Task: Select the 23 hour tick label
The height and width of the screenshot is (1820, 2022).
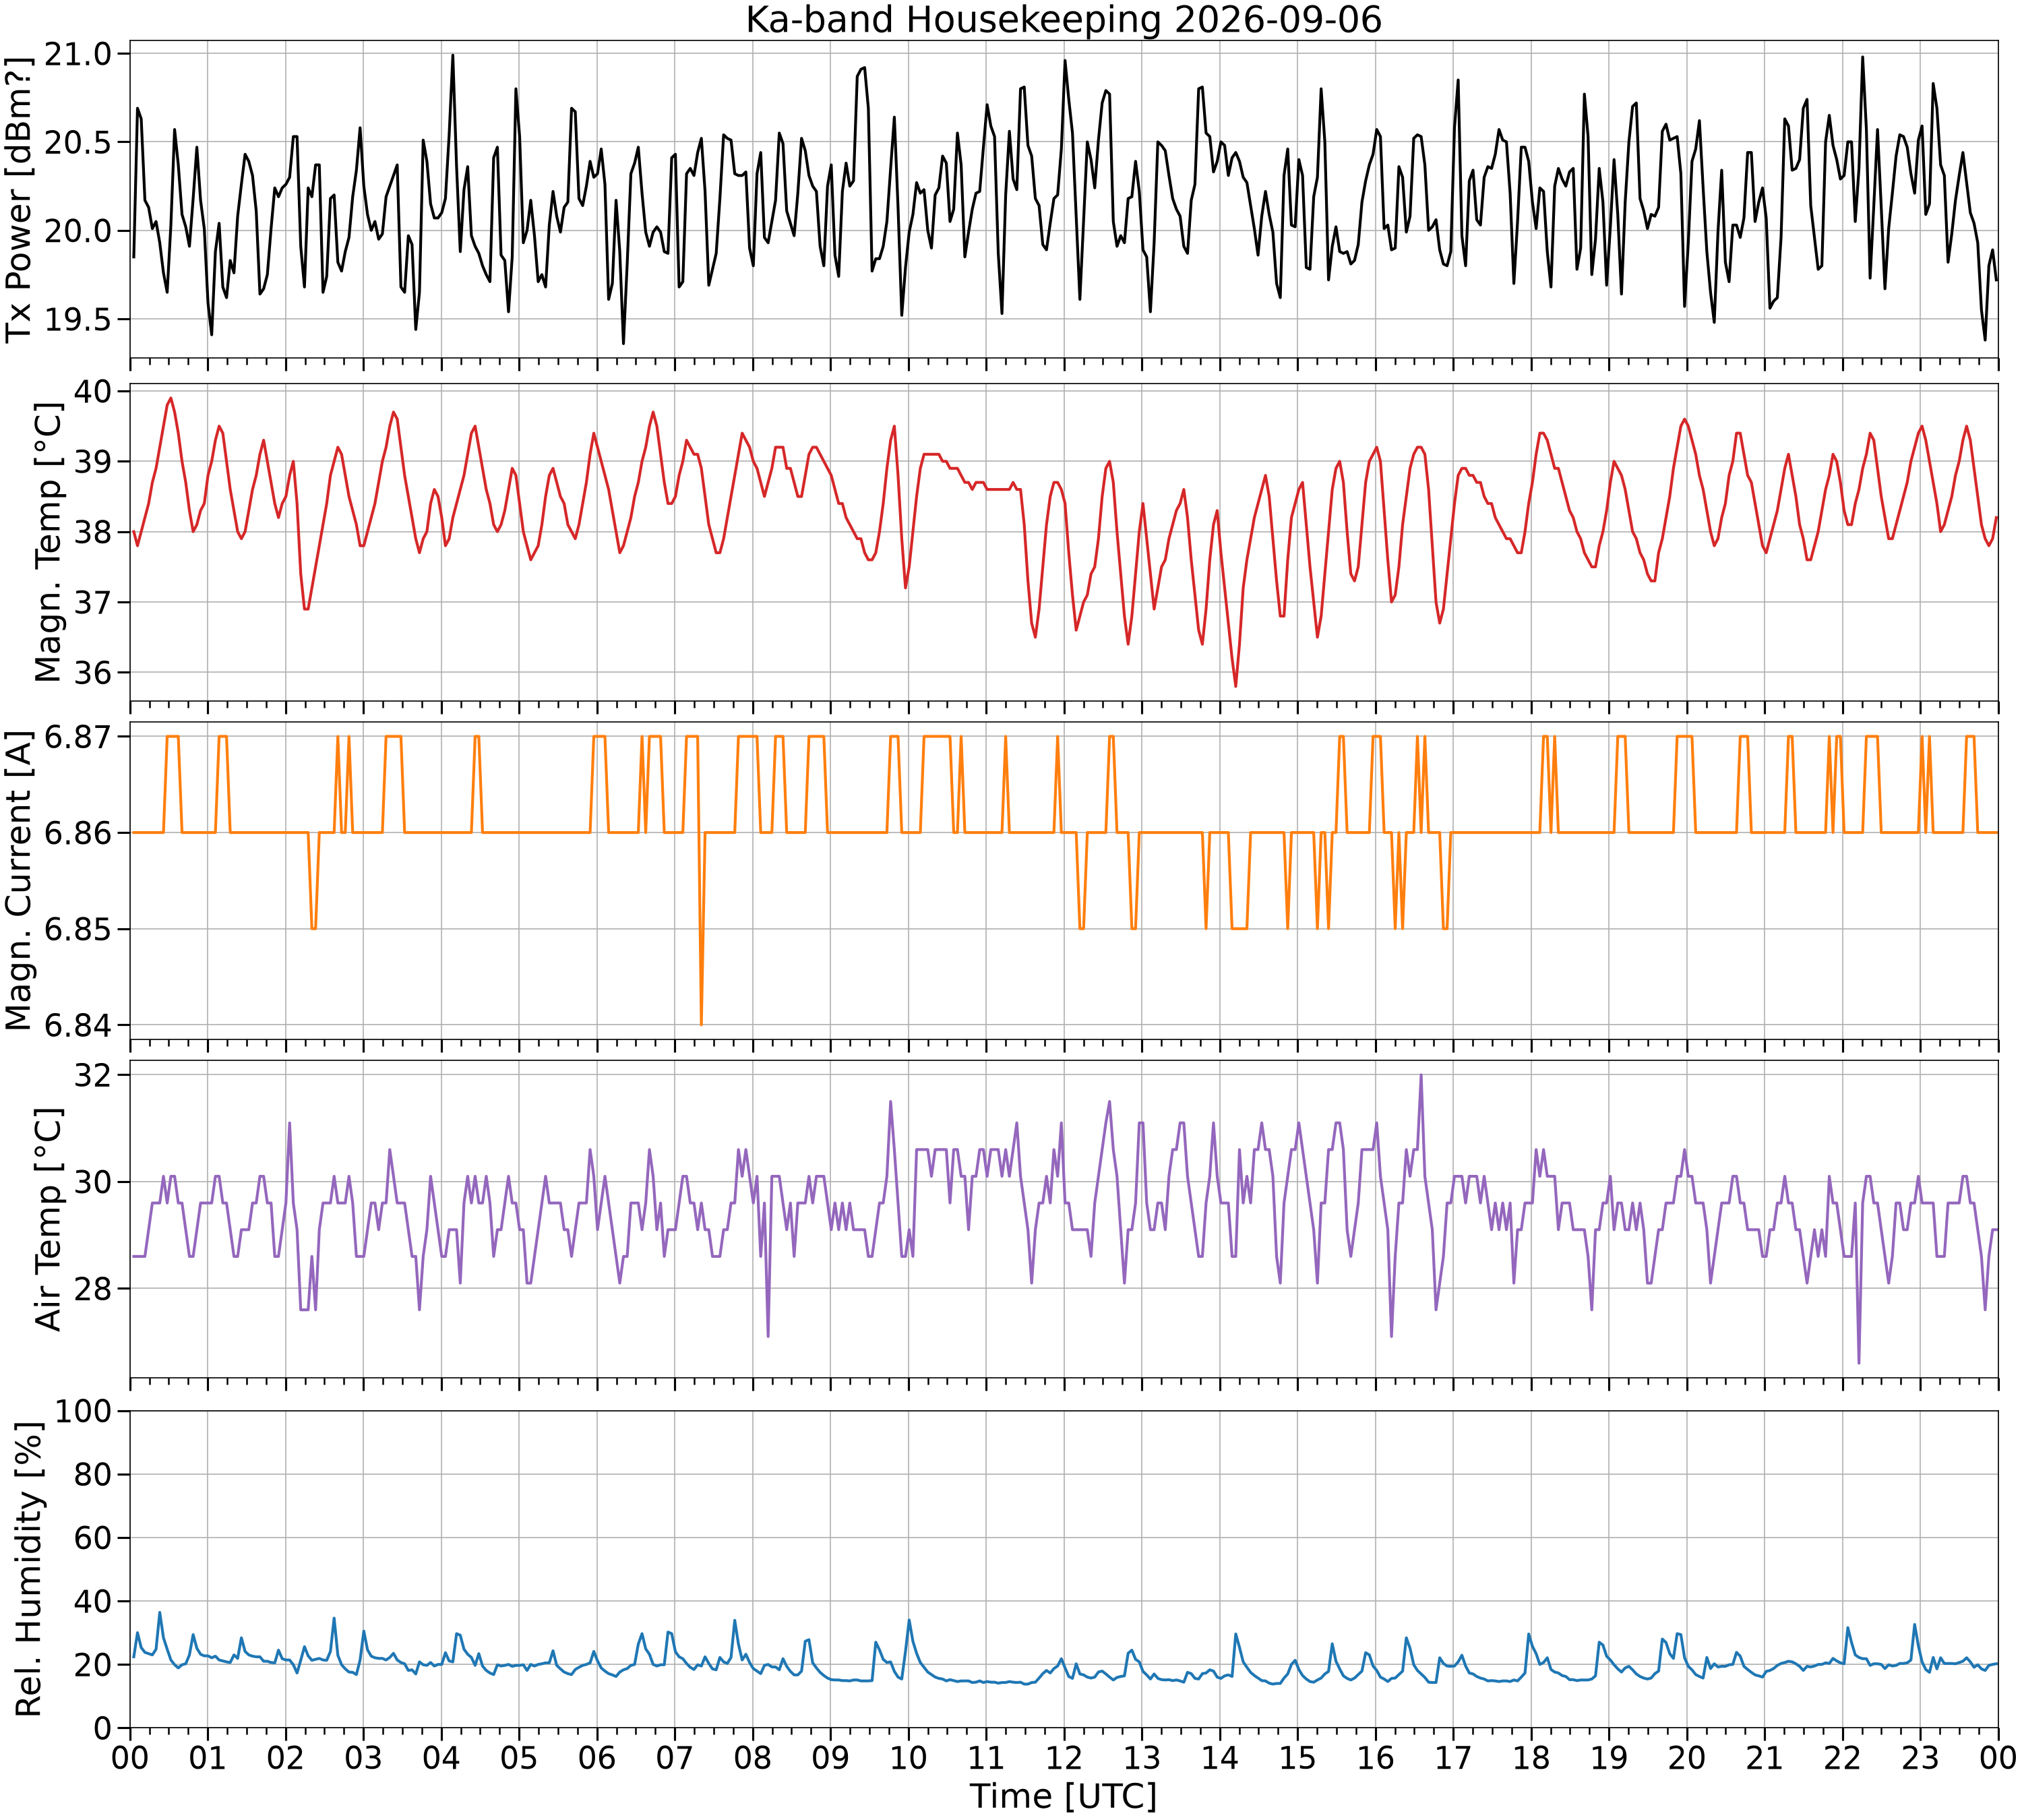Action: pyautogui.click(x=1920, y=1757)
